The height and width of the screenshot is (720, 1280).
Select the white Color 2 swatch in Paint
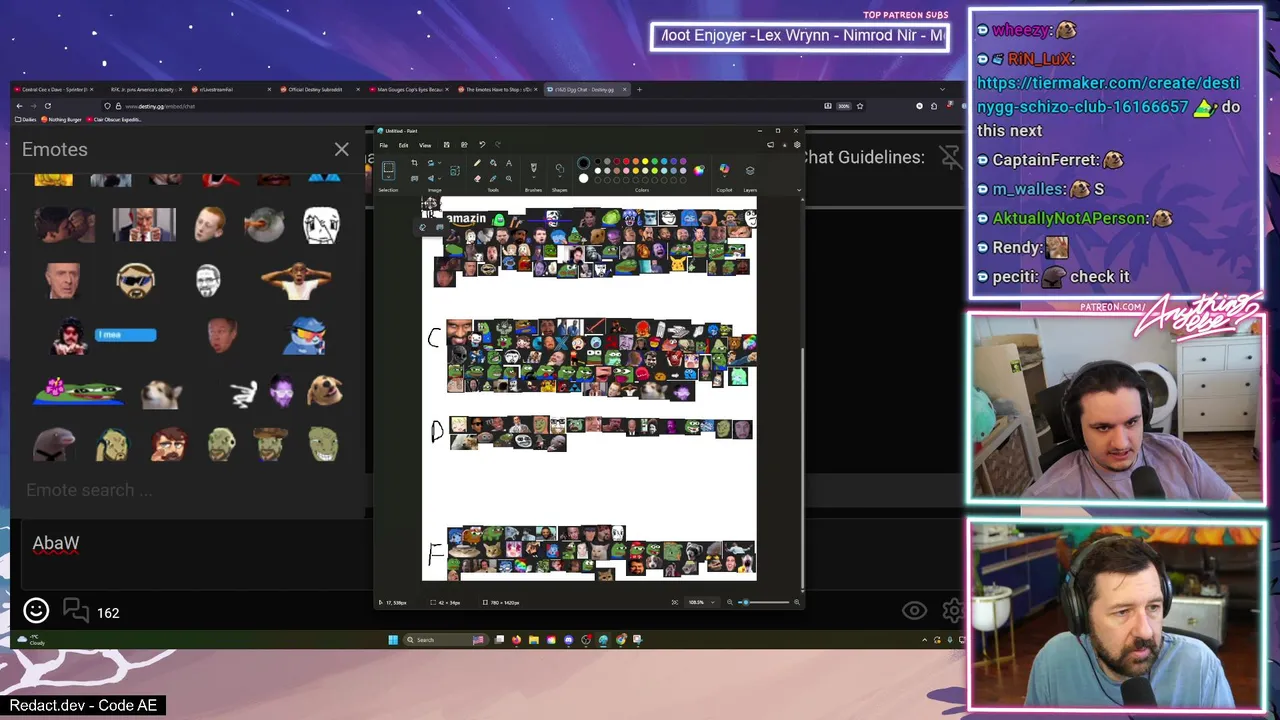[583, 178]
